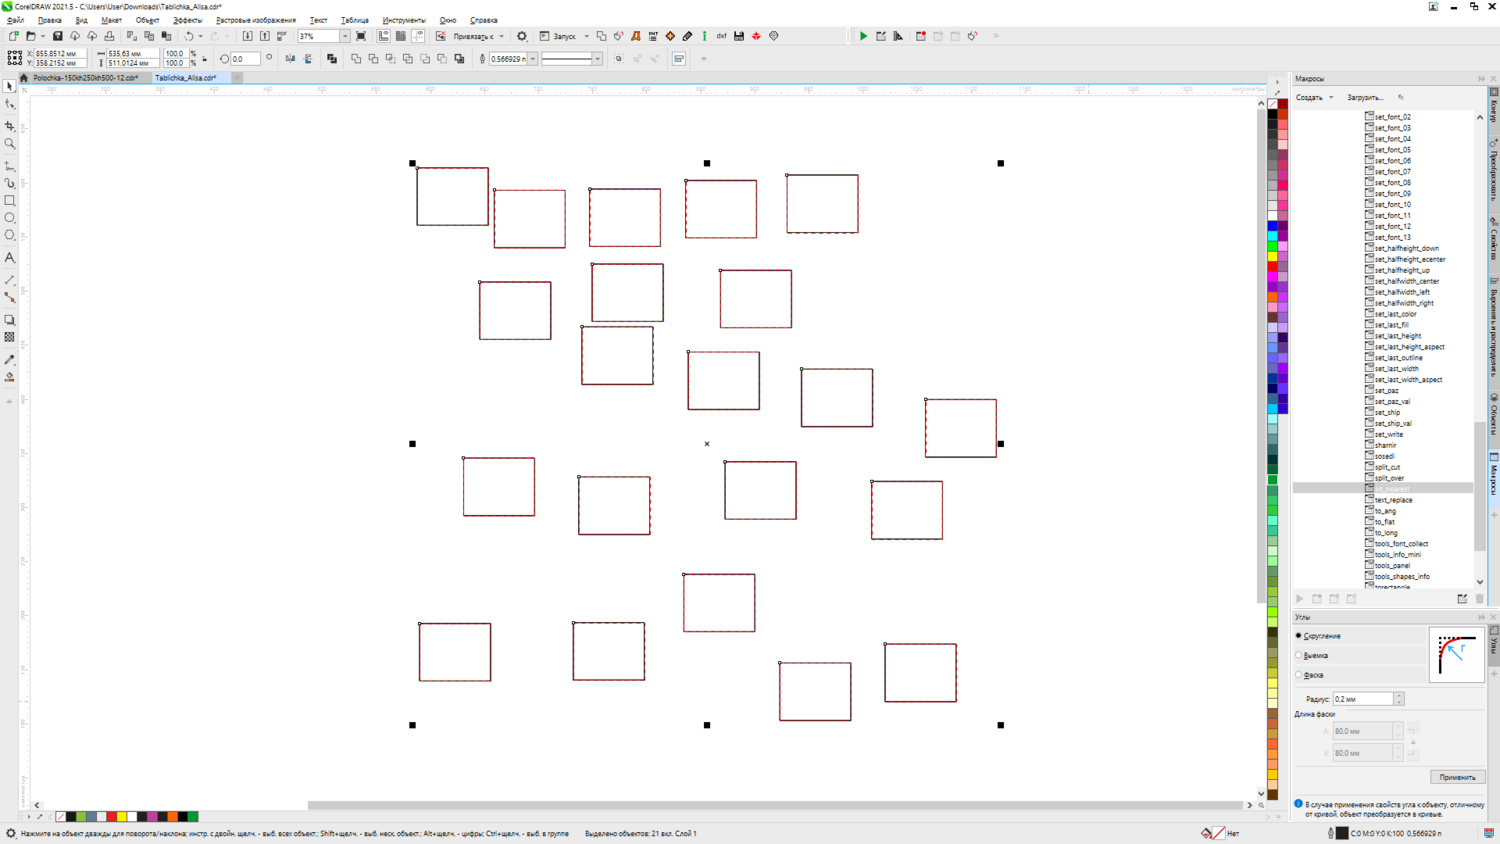Pick the blue swatch in the color palette
The image size is (1500, 844).
point(1273,226)
